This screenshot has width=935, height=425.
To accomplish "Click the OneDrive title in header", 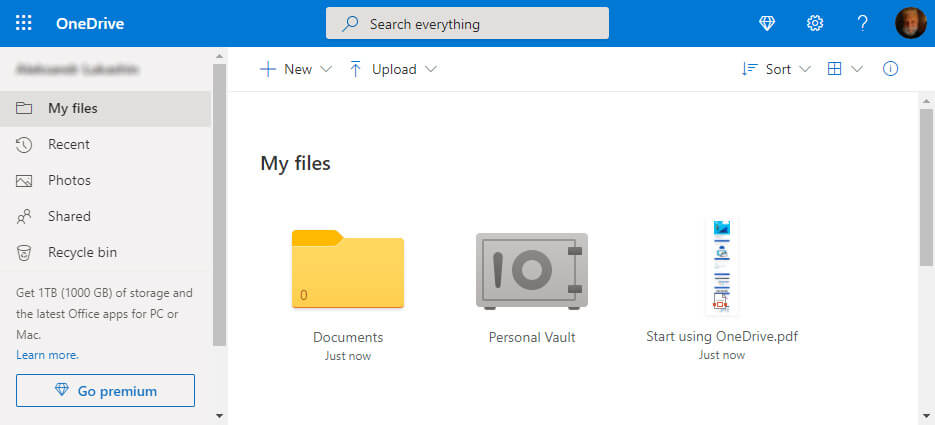I will tap(90, 24).
